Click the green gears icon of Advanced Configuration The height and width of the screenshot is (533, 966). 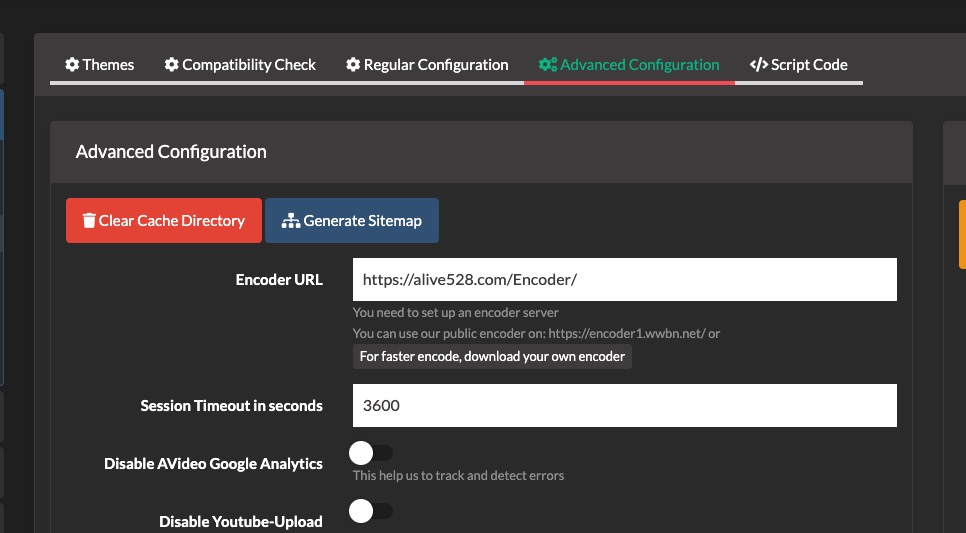[548, 65]
